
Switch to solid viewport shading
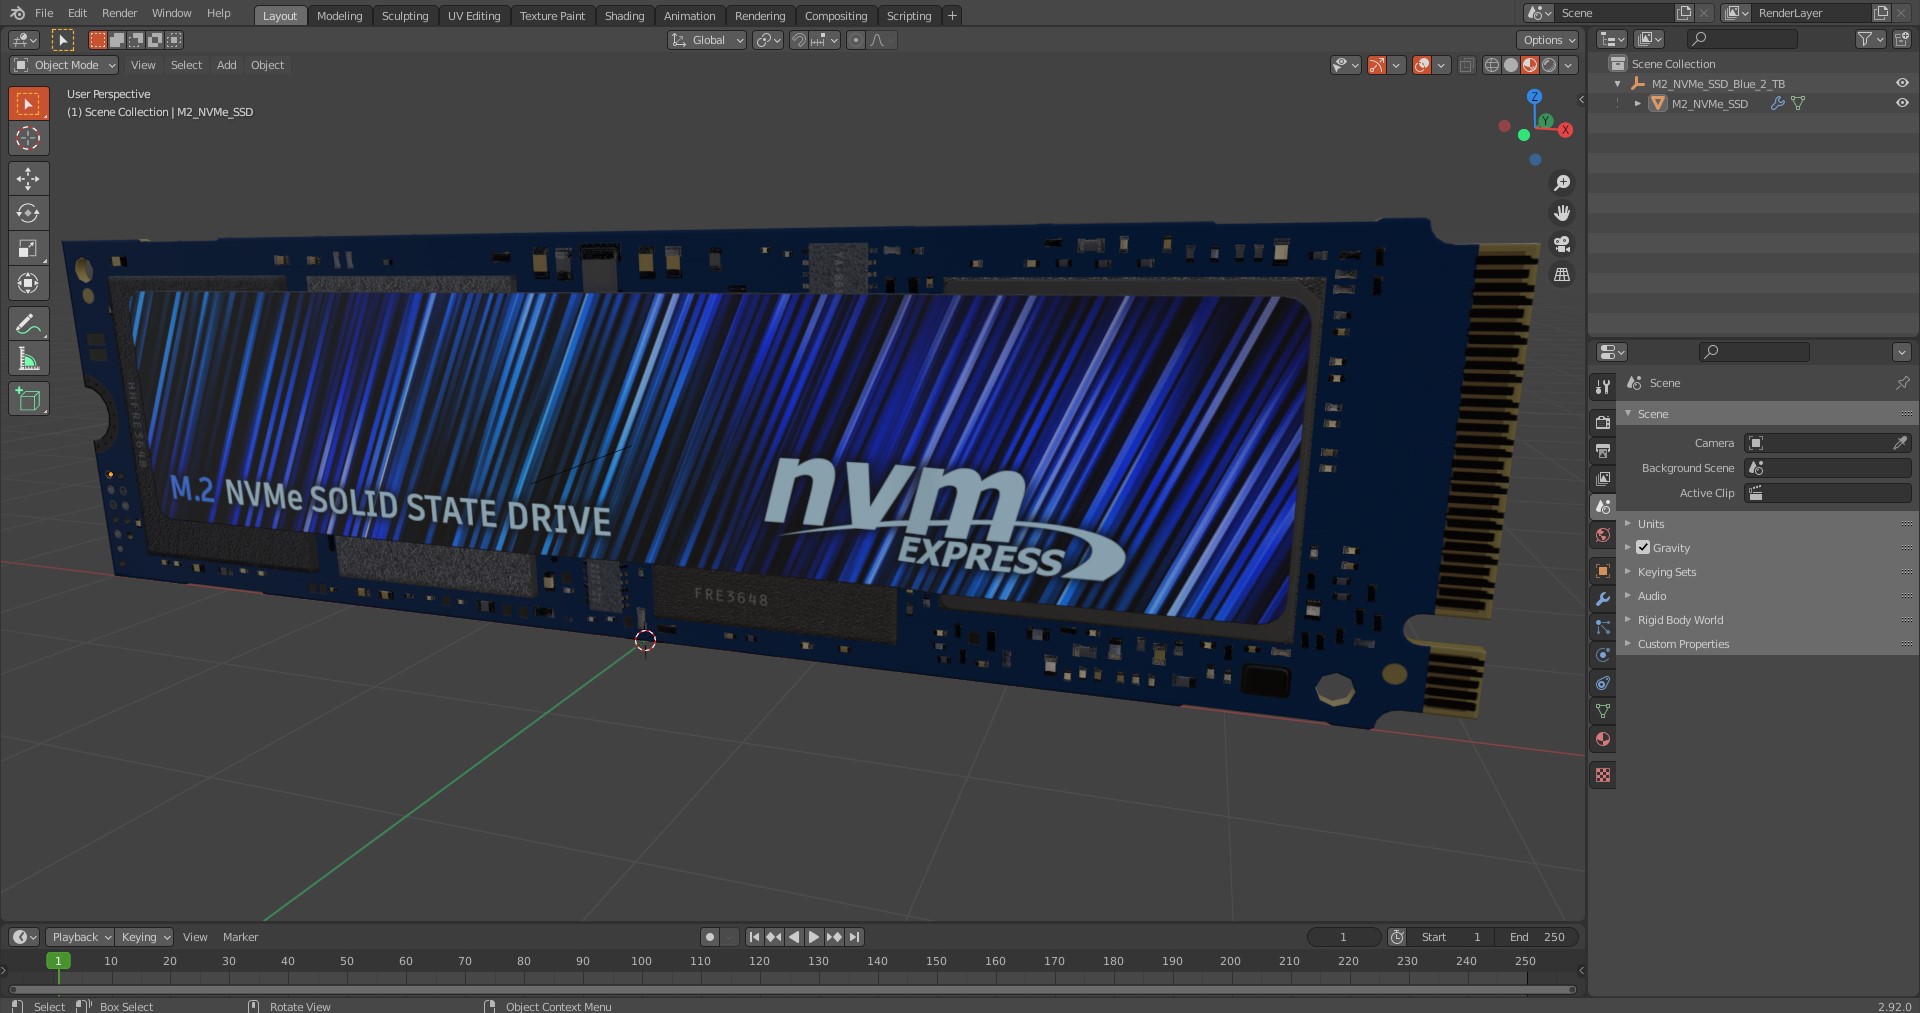tap(1511, 65)
